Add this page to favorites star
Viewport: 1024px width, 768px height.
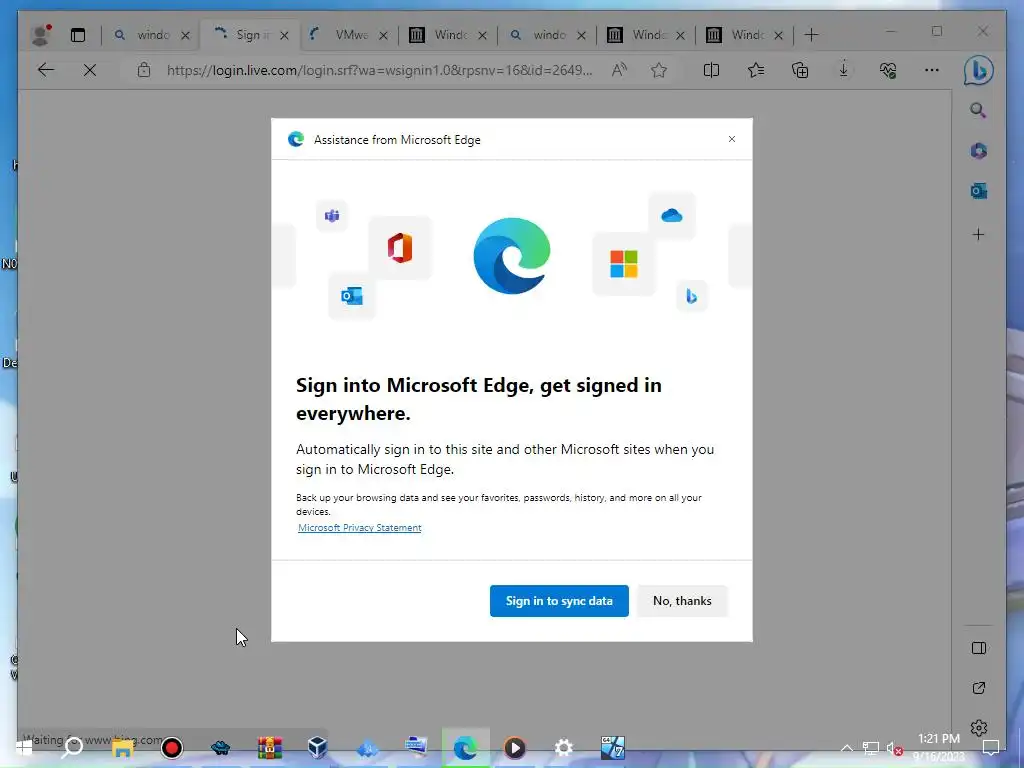click(x=659, y=70)
